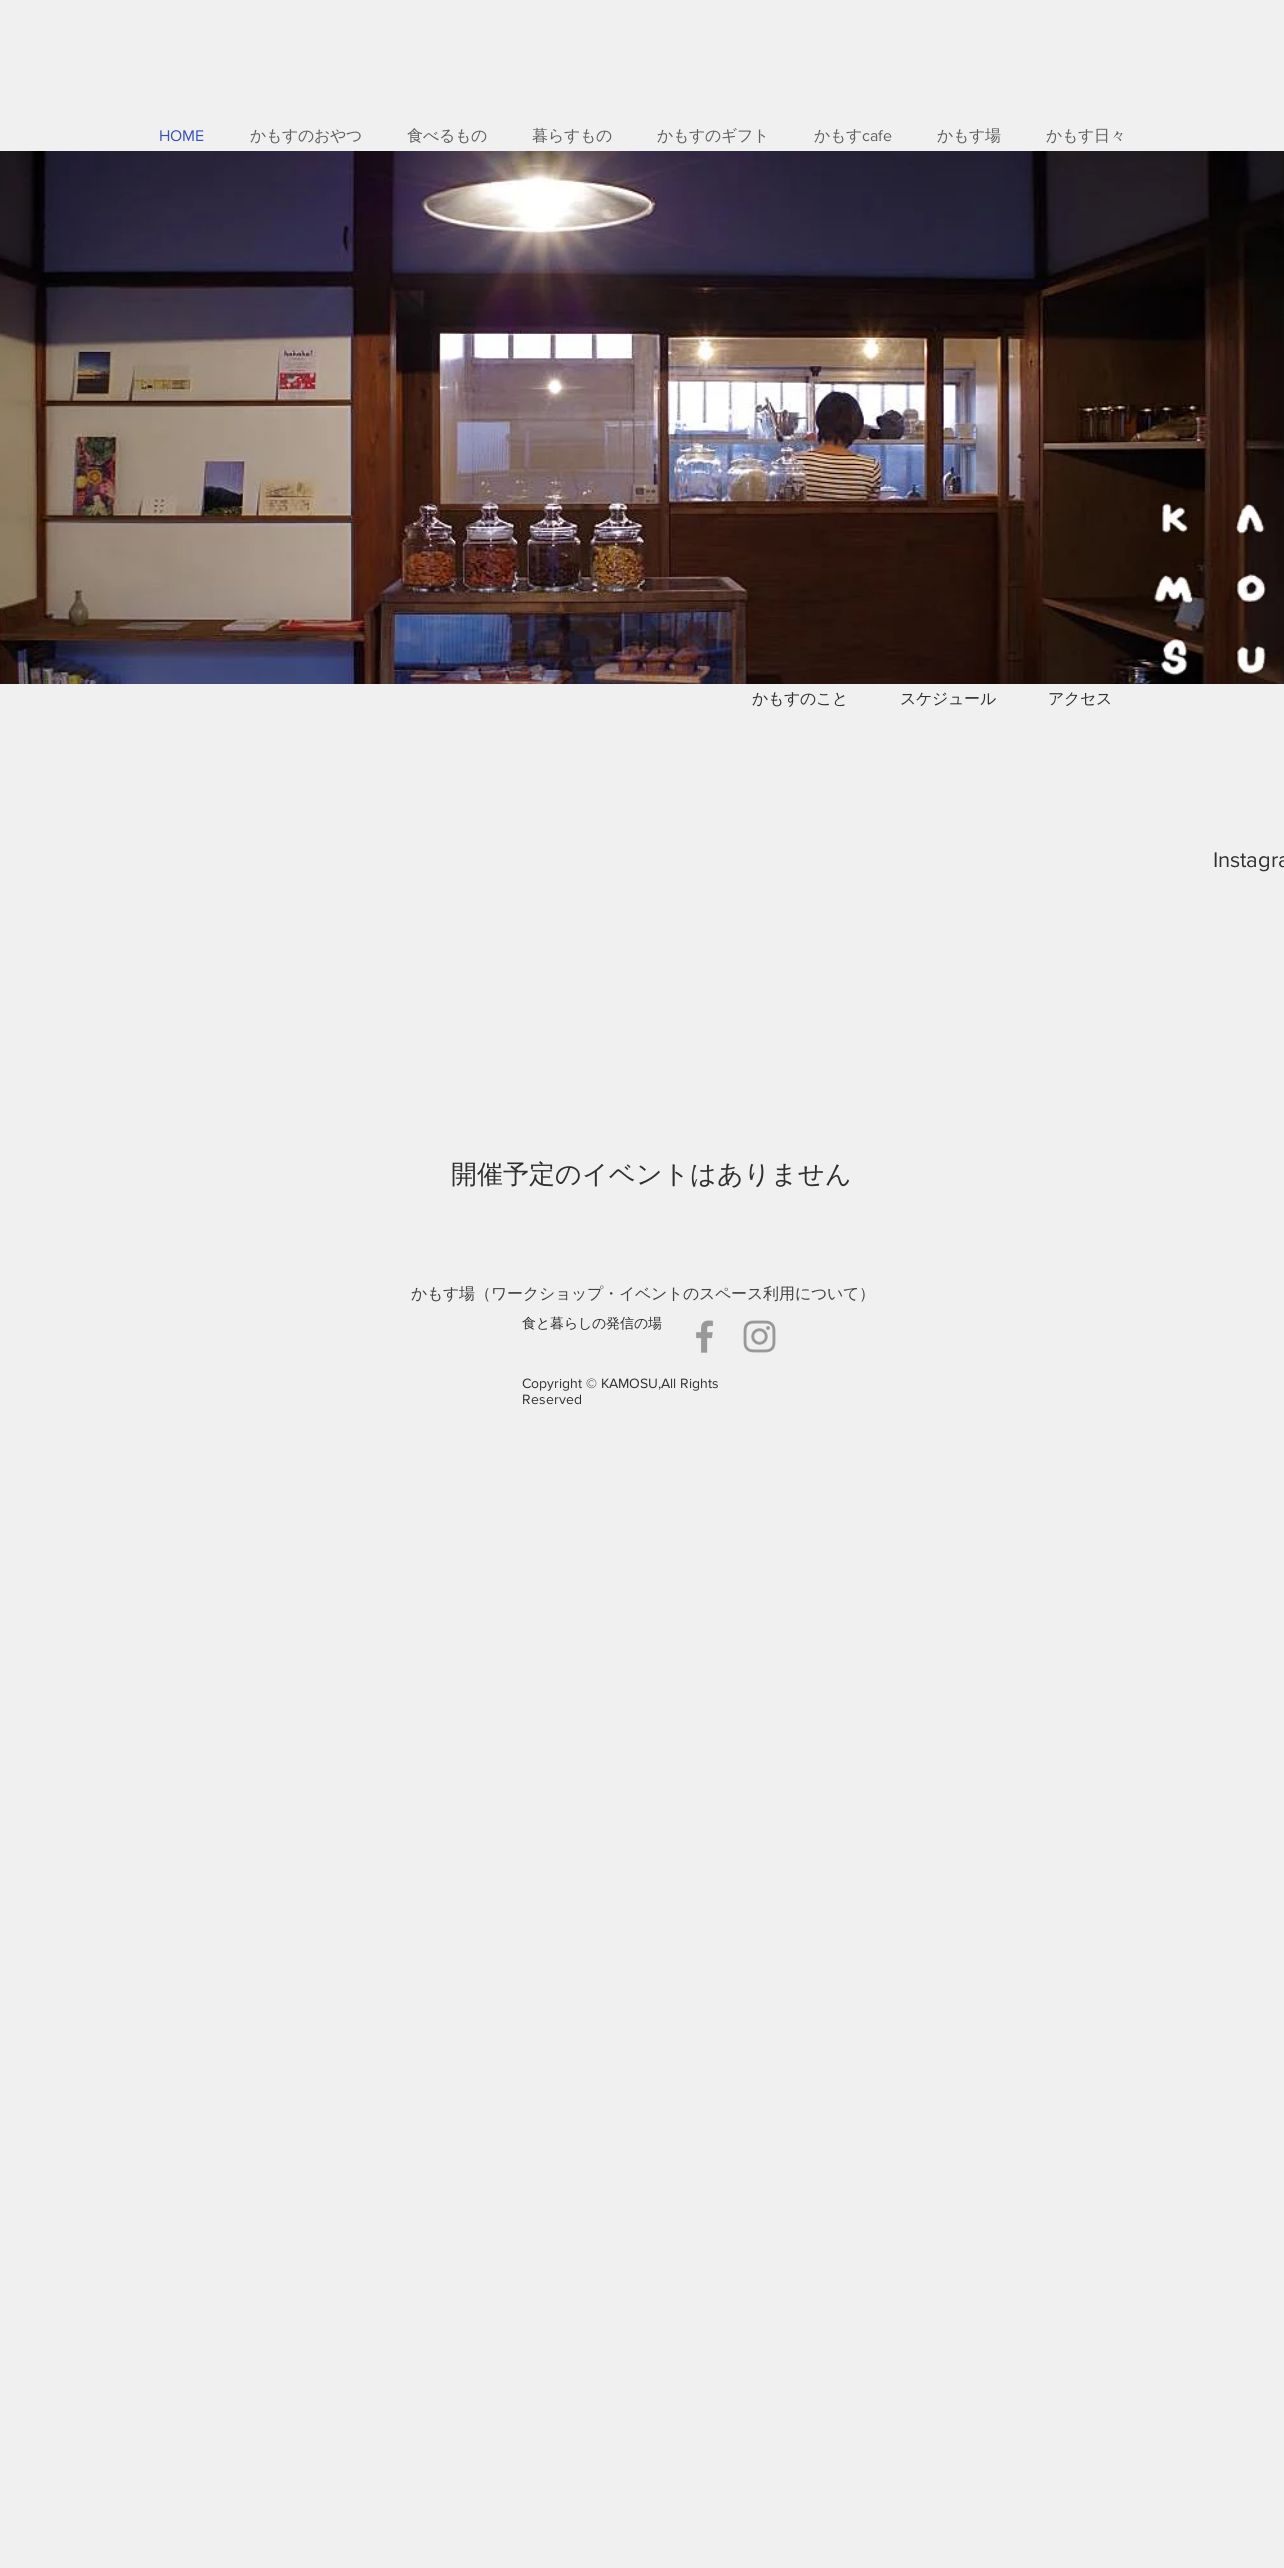
Task: Click the Copyright © KAMOSU text
Action: 620,1391
